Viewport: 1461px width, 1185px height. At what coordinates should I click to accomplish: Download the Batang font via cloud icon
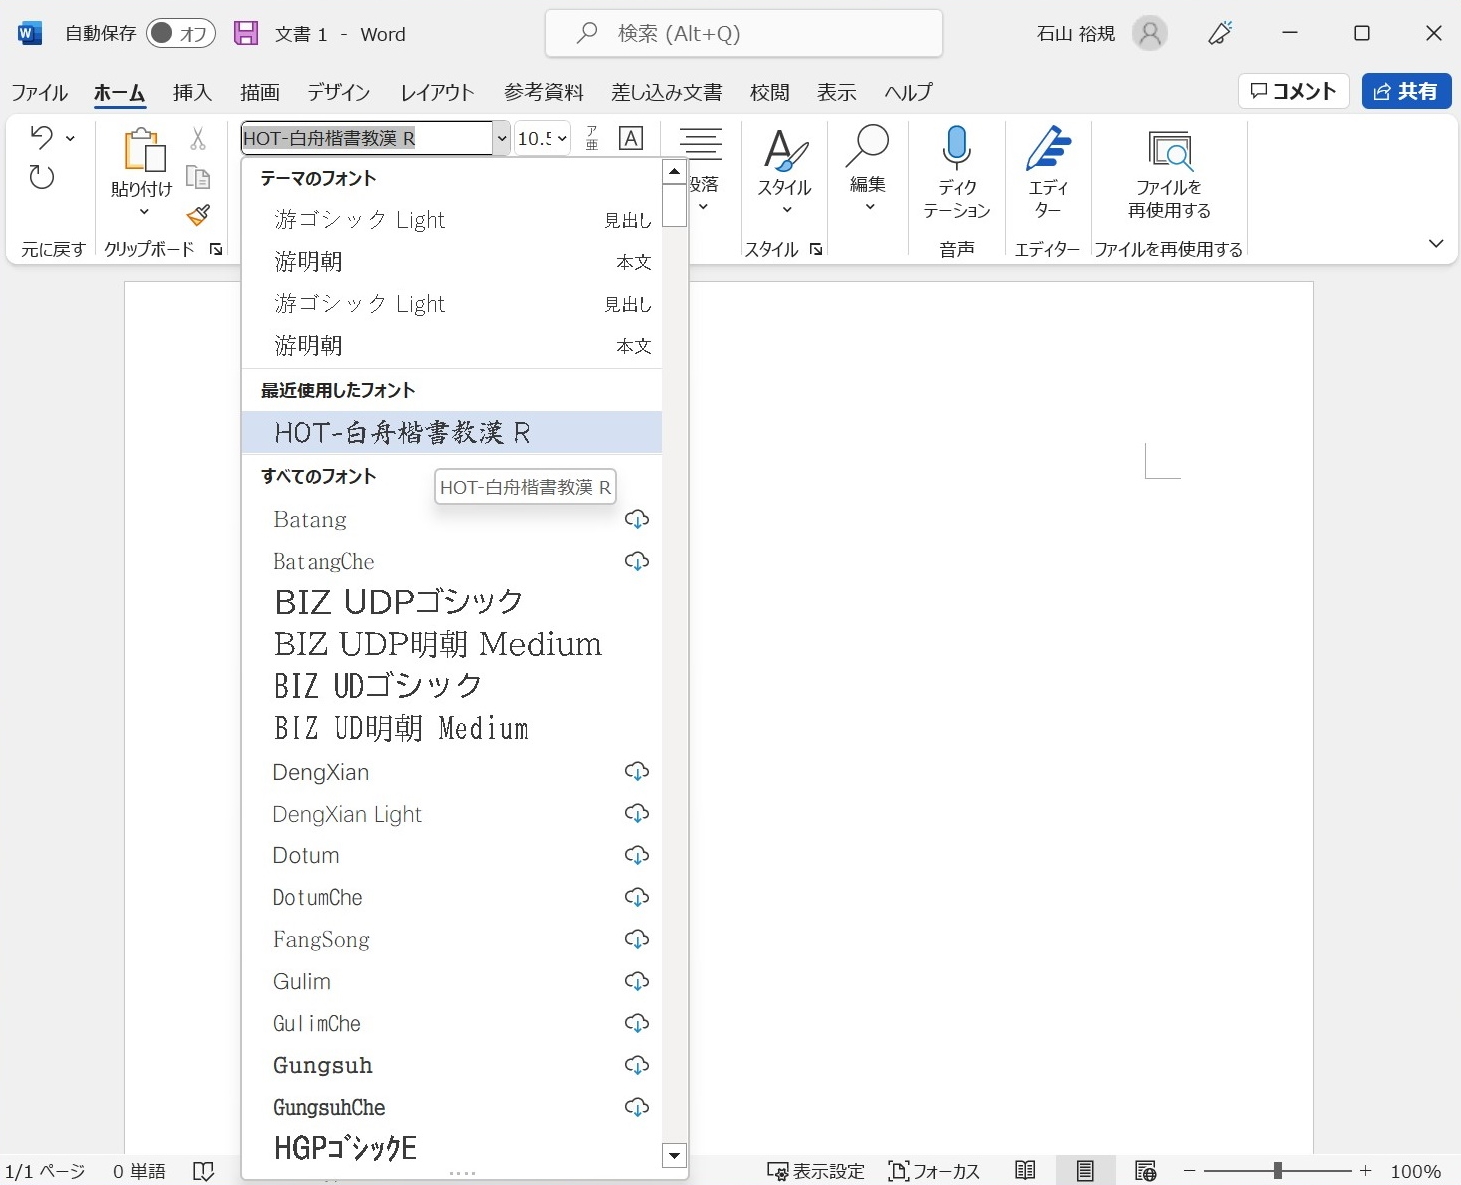[x=637, y=519]
